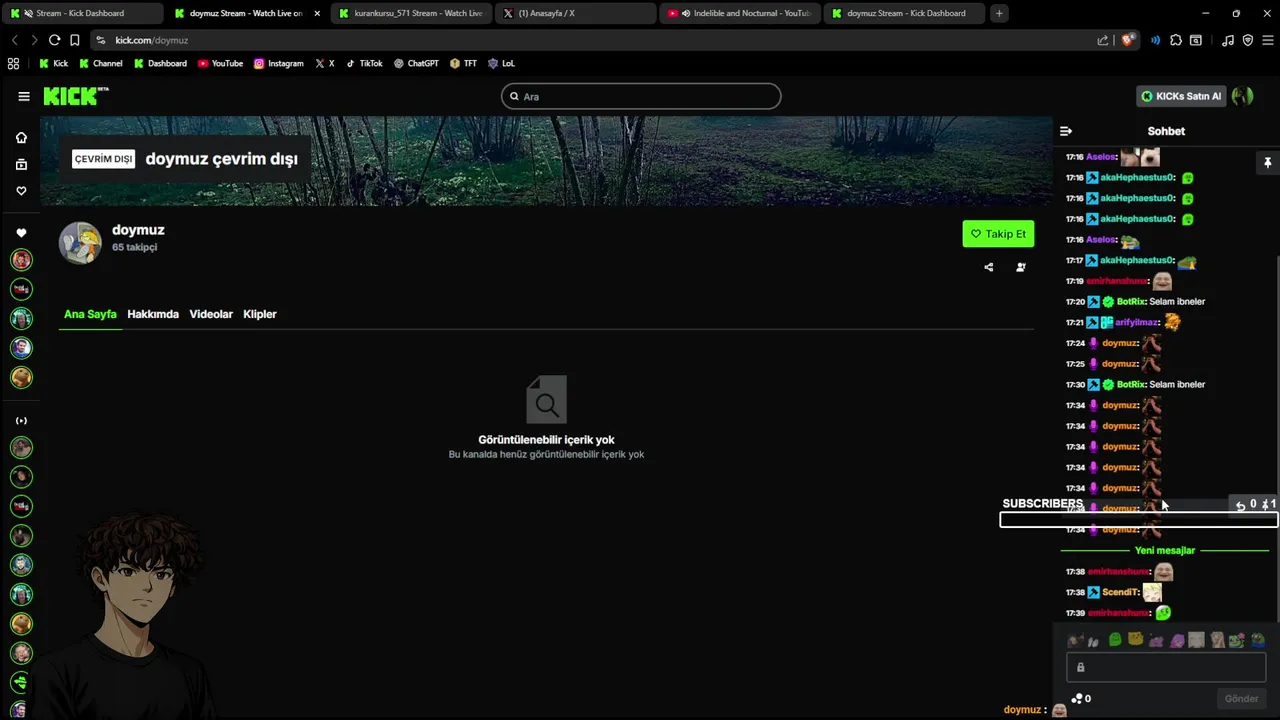Click the pin icon in chat

coord(1267,162)
